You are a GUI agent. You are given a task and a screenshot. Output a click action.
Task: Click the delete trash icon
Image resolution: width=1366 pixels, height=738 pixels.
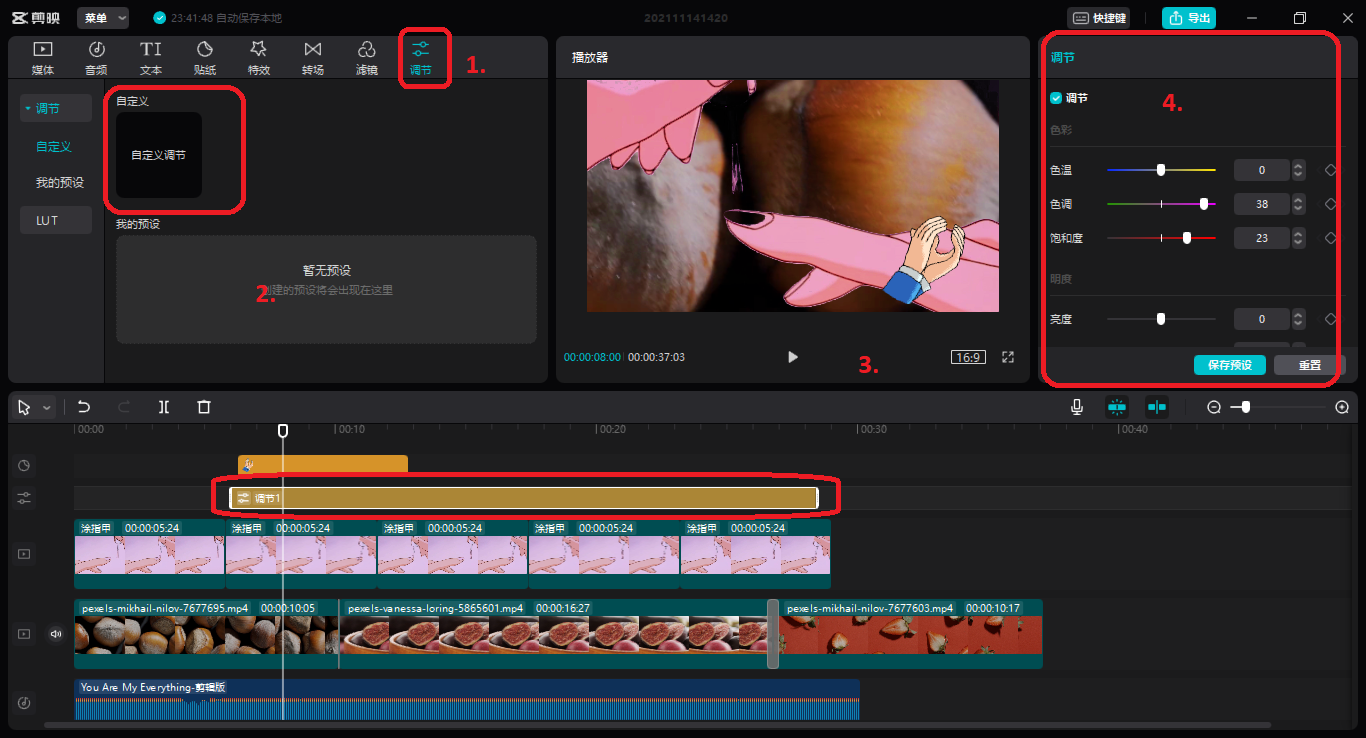(204, 407)
